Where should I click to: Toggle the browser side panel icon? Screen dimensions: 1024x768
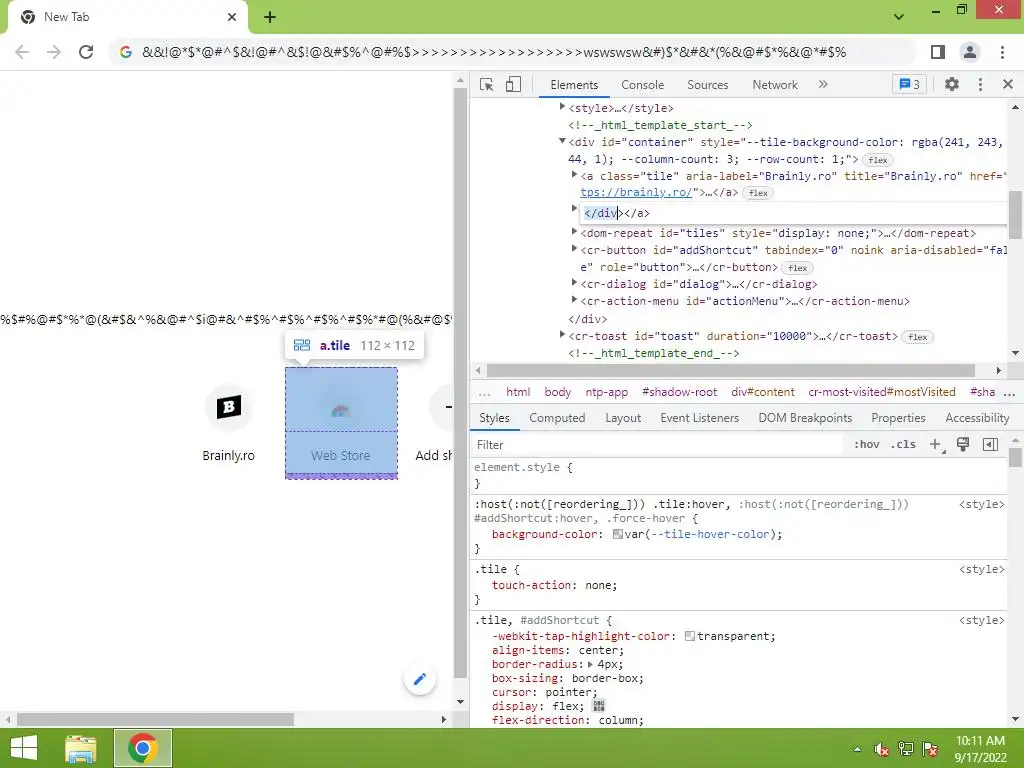[938, 52]
